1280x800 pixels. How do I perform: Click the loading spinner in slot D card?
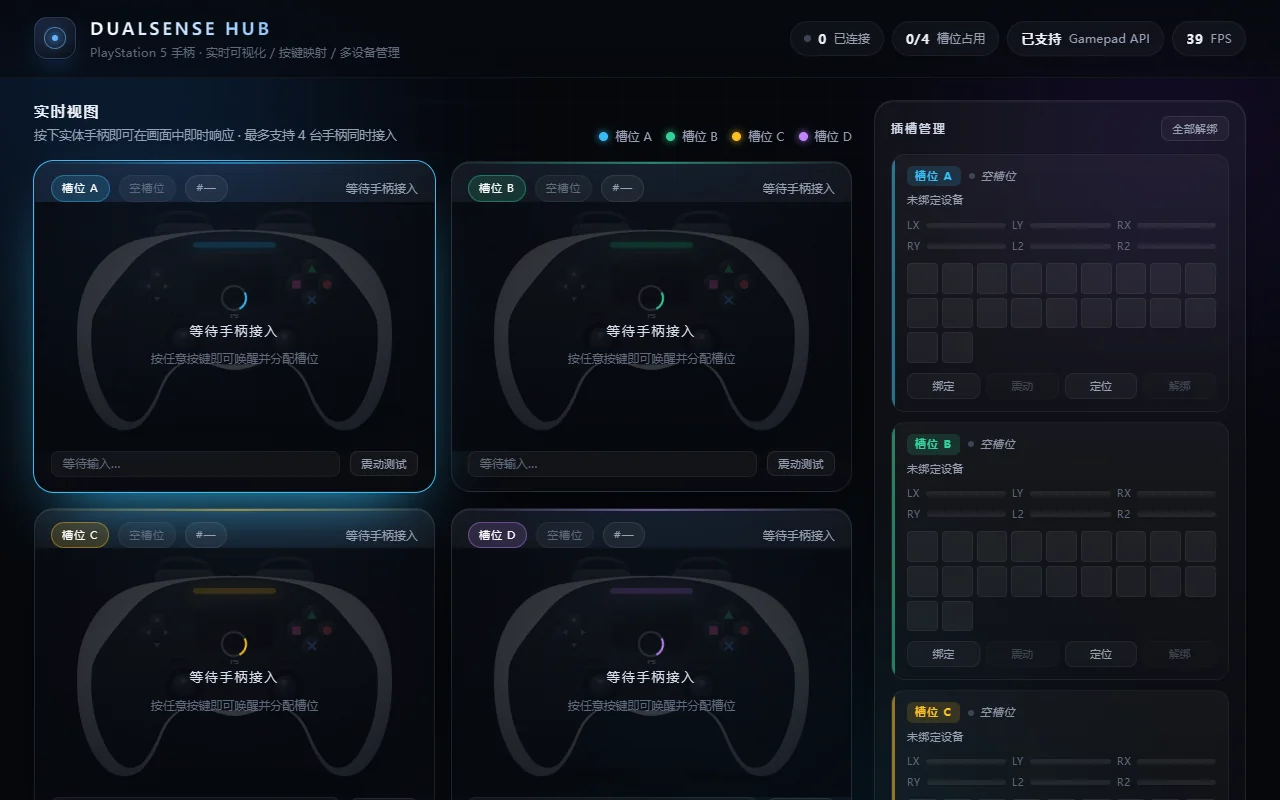(x=651, y=644)
